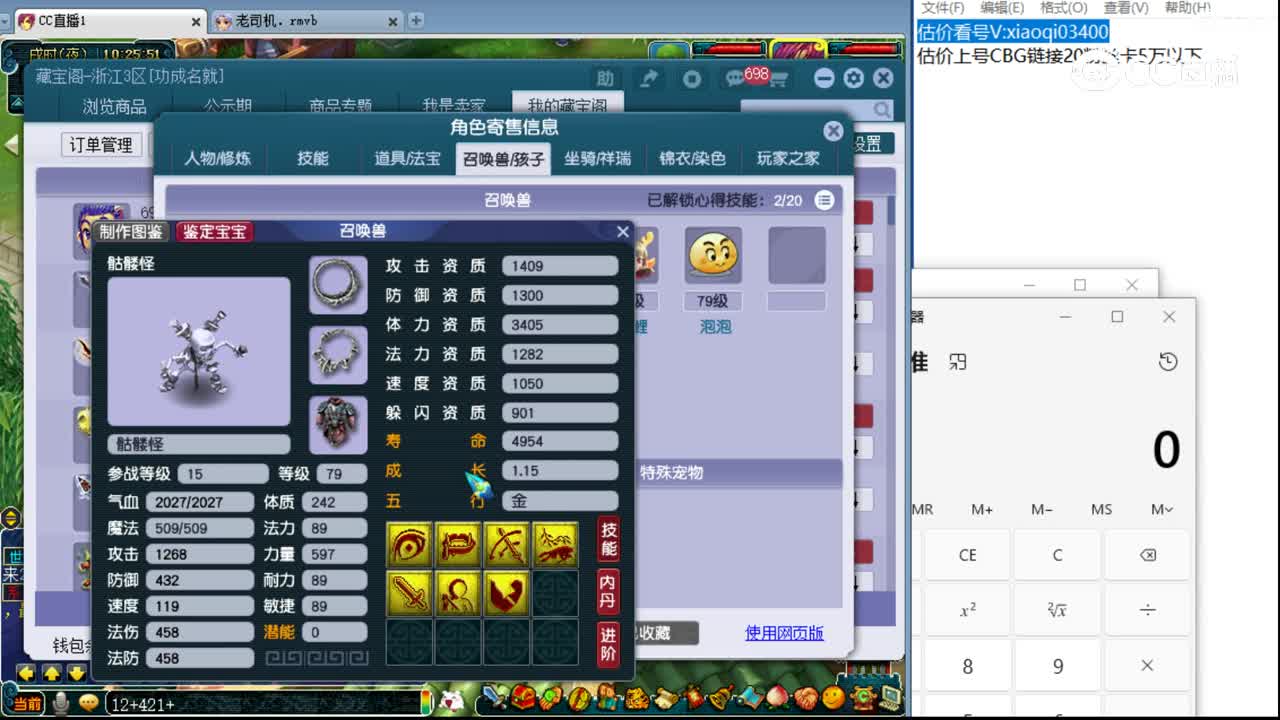Select the eye skill icon
Viewport: 1280px width, 720px height.
409,543
